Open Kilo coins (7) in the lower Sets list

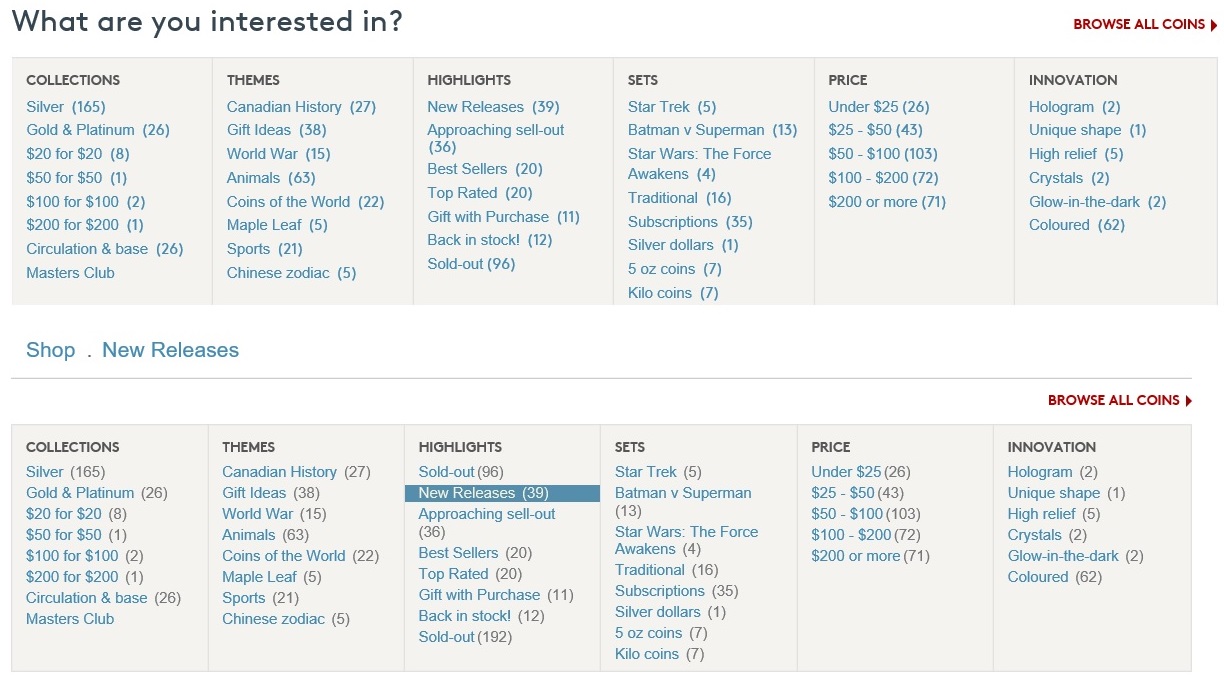[660, 654]
